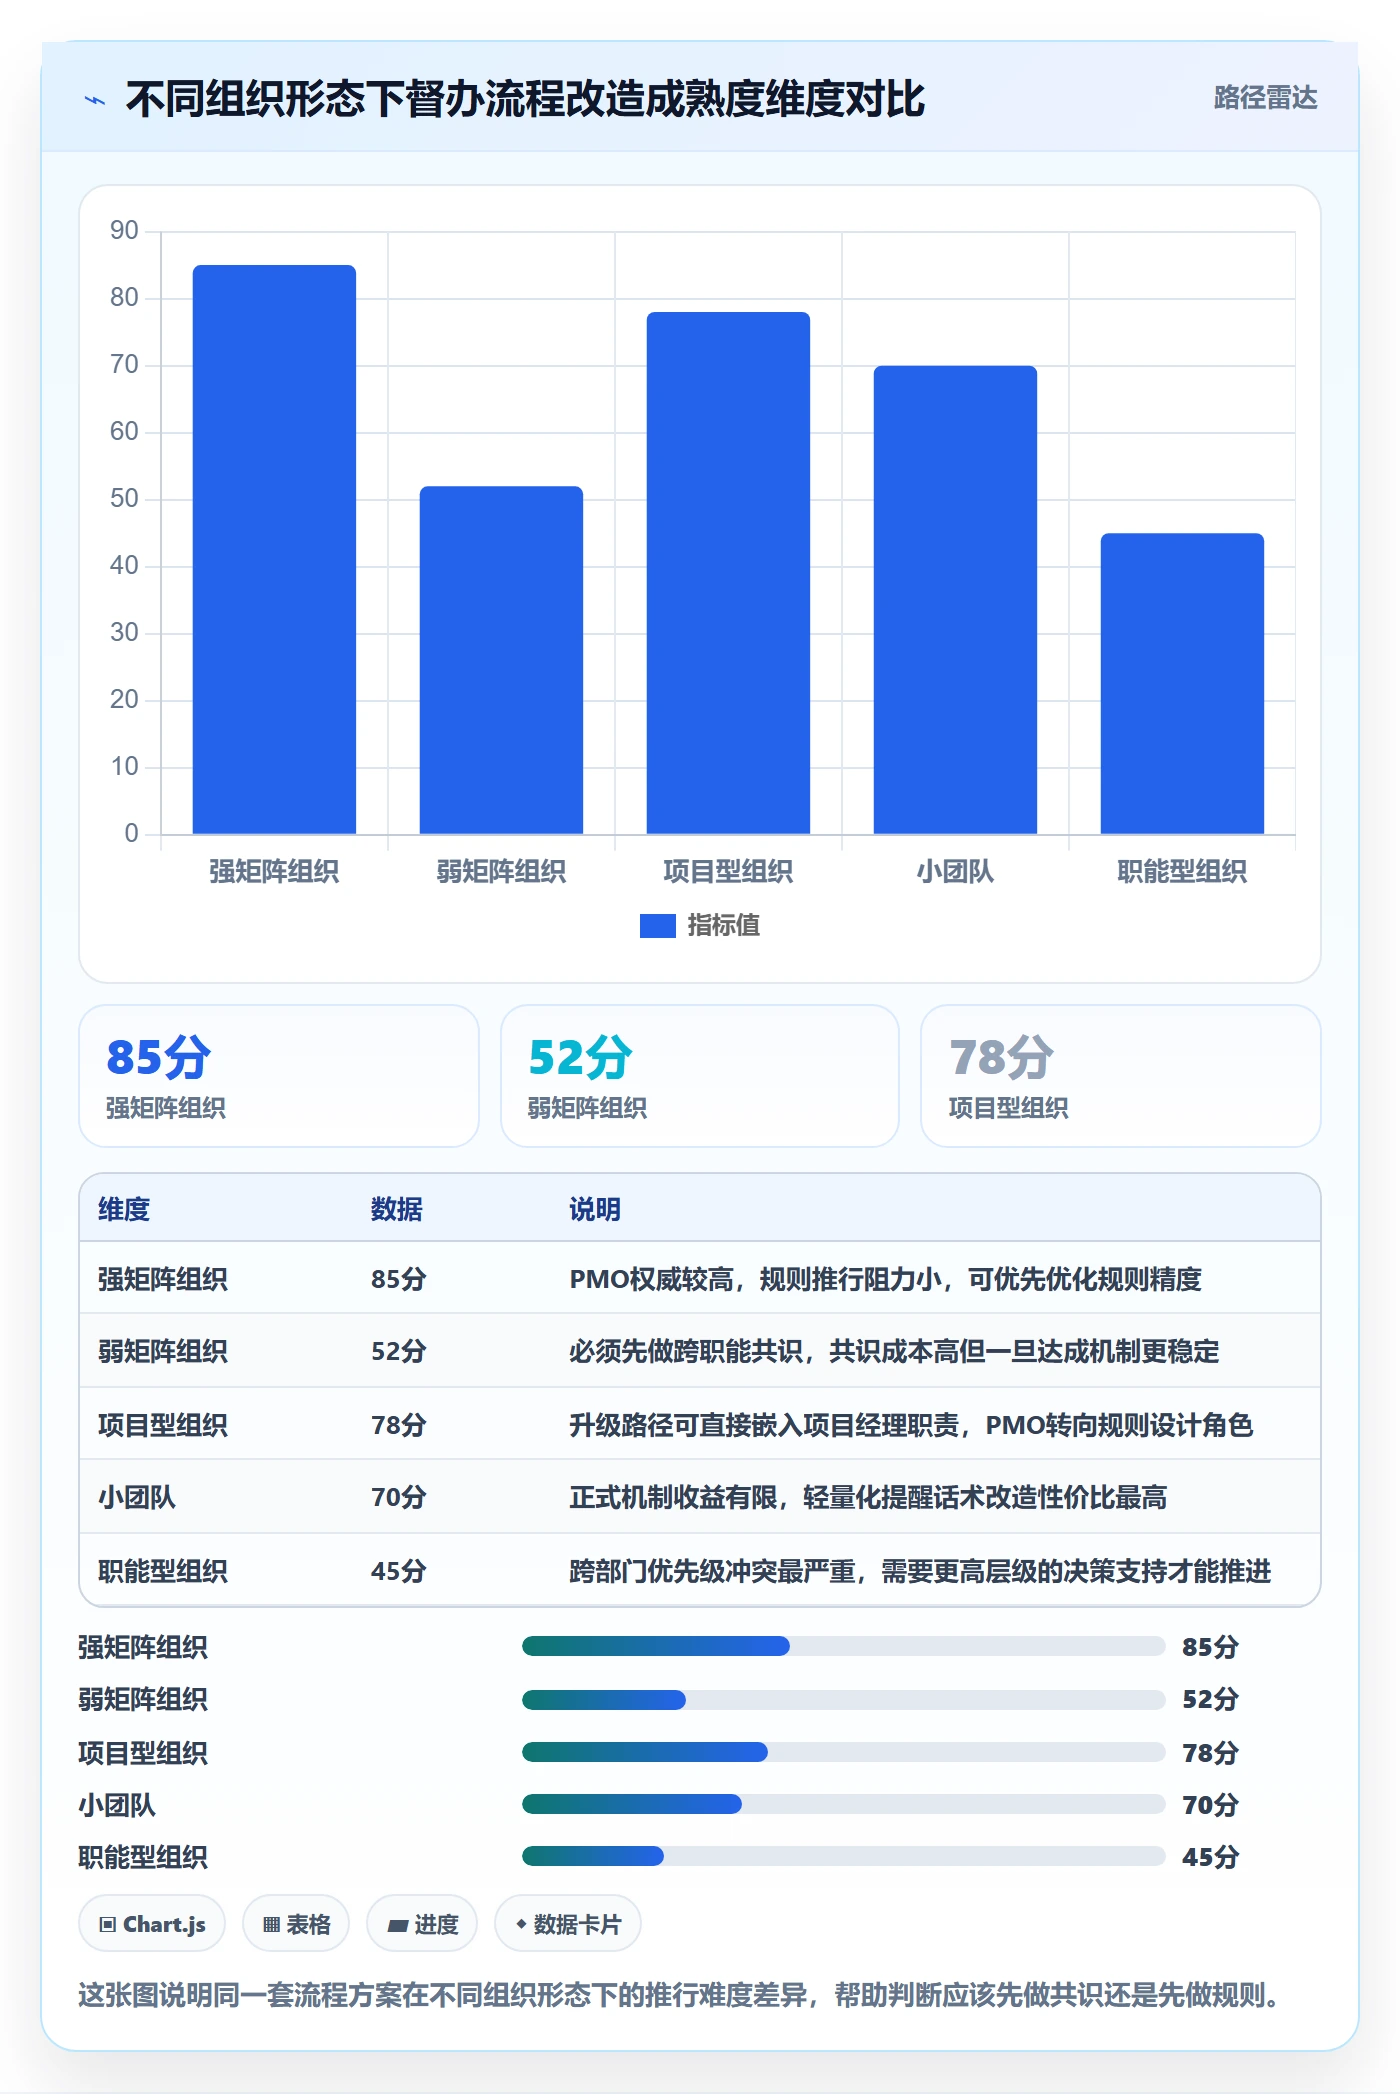Viewport: 1400px width, 2094px height.
Task: Click the chart main title text
Action: (x=525, y=99)
